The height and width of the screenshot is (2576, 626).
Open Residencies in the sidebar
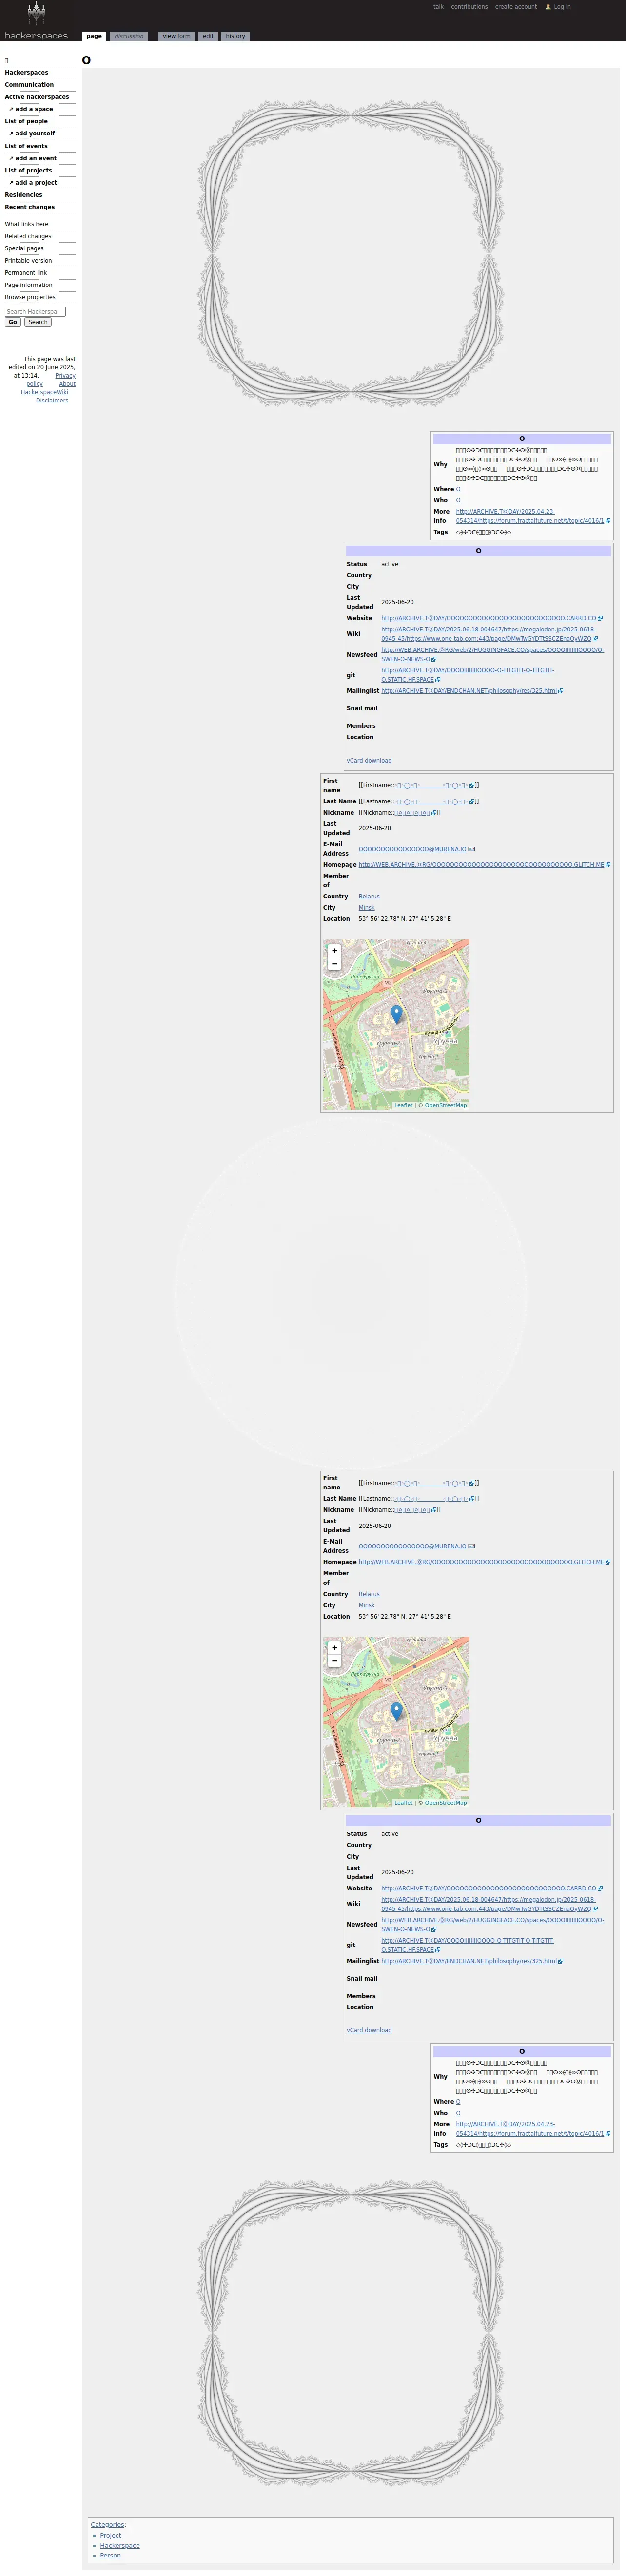point(23,195)
